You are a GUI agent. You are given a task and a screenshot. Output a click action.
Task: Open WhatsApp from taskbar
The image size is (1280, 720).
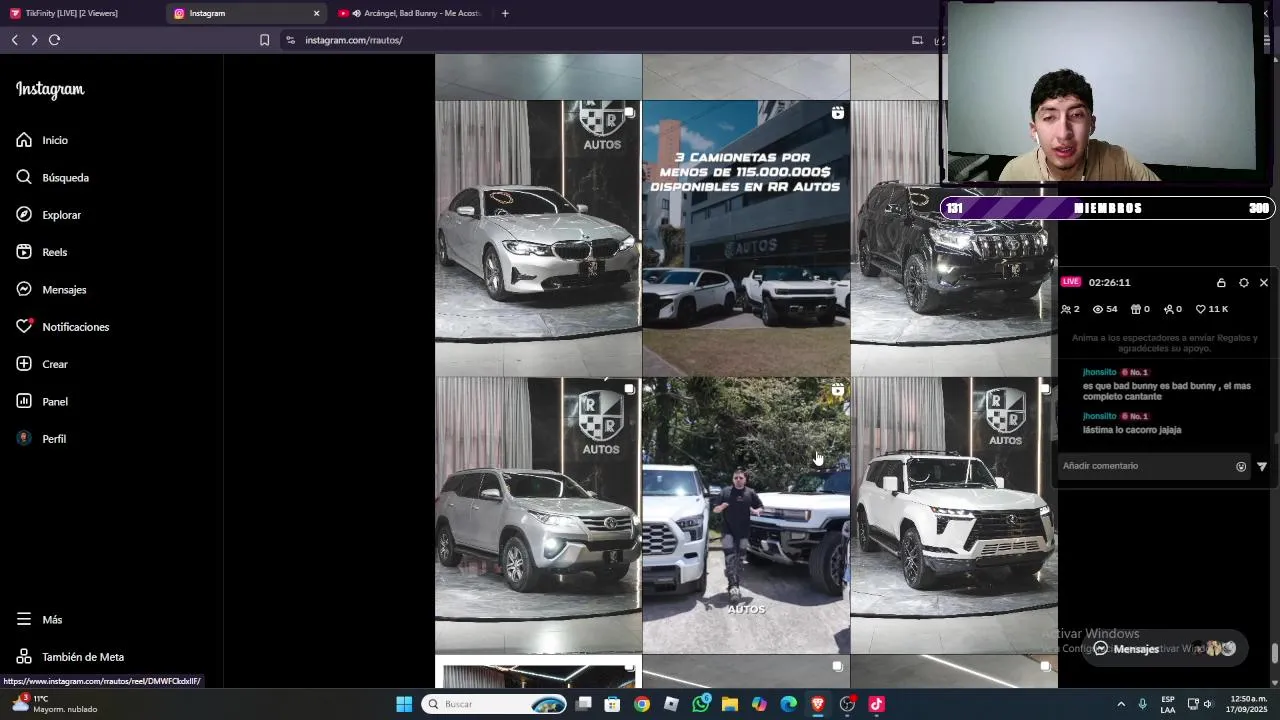coord(701,704)
